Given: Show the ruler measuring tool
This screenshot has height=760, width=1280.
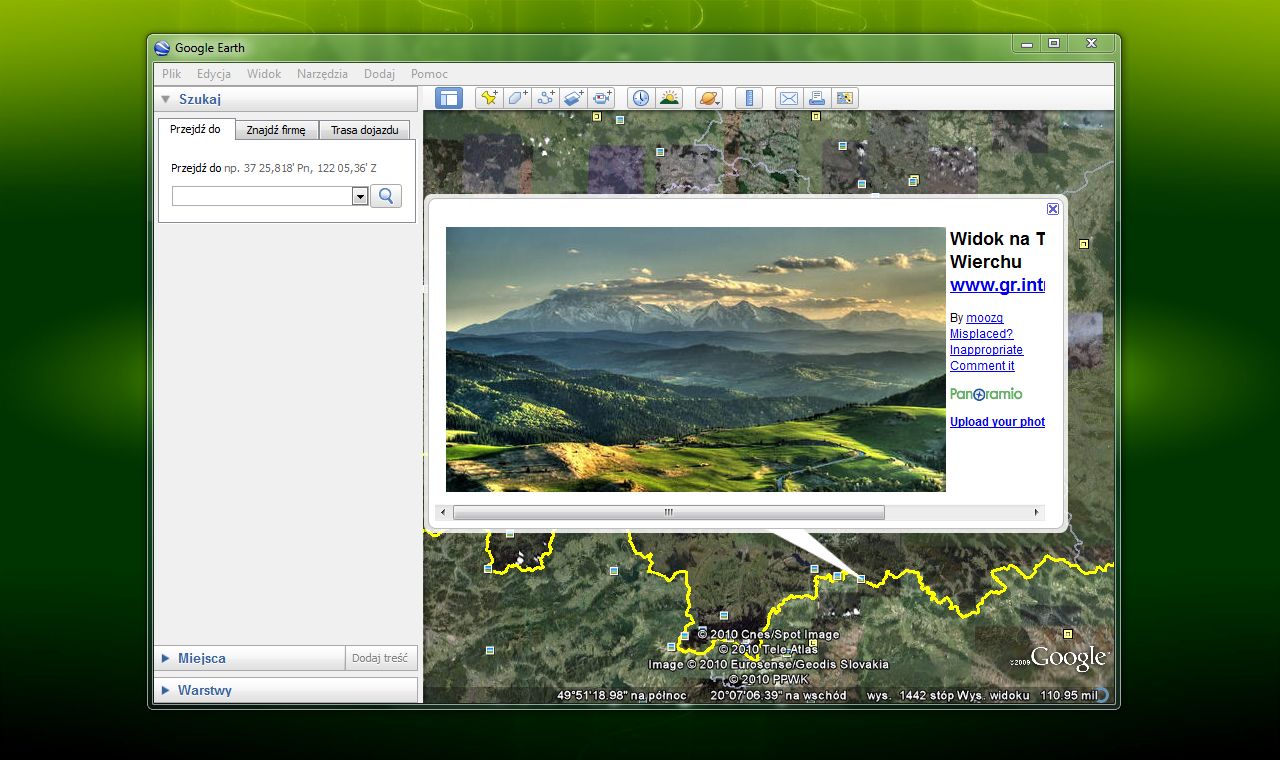Looking at the screenshot, I should pyautogui.click(x=749, y=98).
